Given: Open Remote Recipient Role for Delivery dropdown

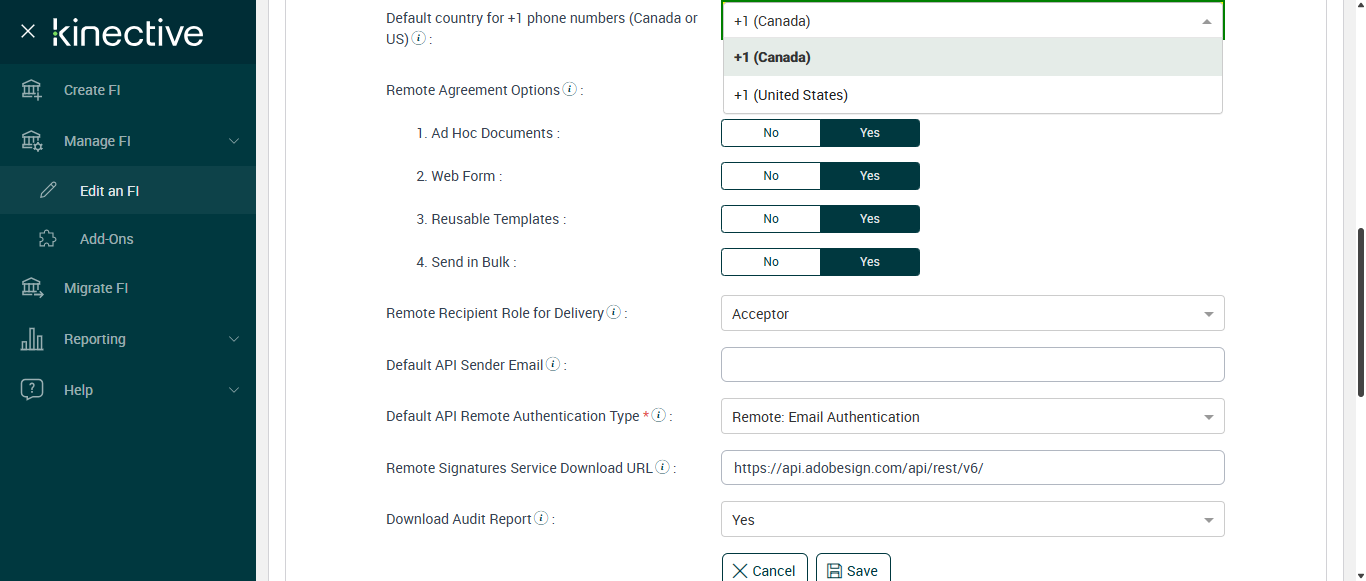Looking at the screenshot, I should 972,314.
